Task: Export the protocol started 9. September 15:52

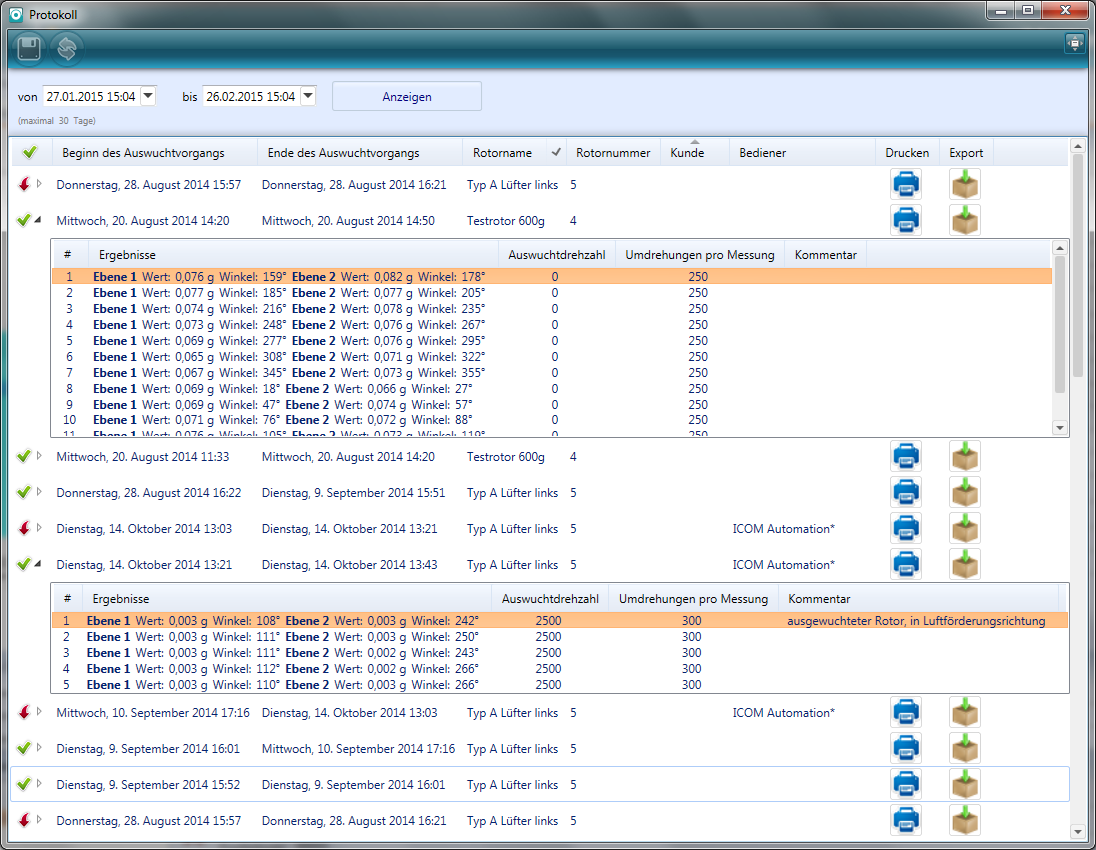Action: pyautogui.click(x=965, y=784)
